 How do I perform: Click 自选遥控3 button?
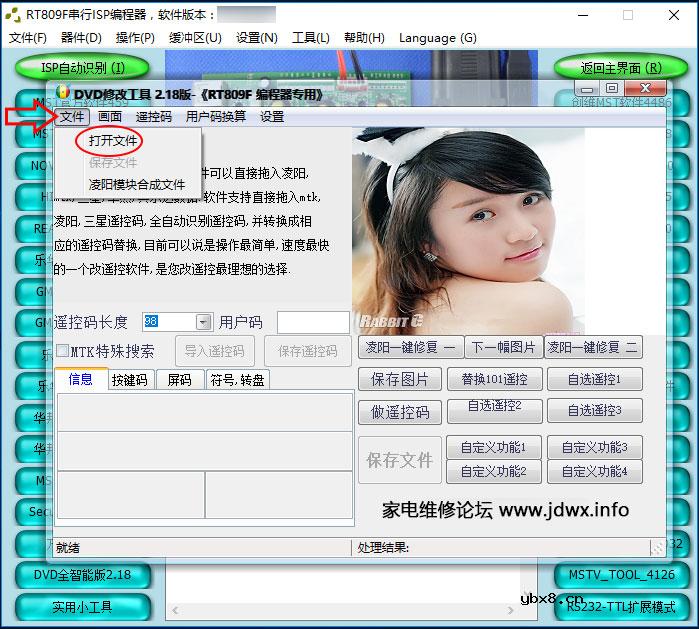(595, 411)
